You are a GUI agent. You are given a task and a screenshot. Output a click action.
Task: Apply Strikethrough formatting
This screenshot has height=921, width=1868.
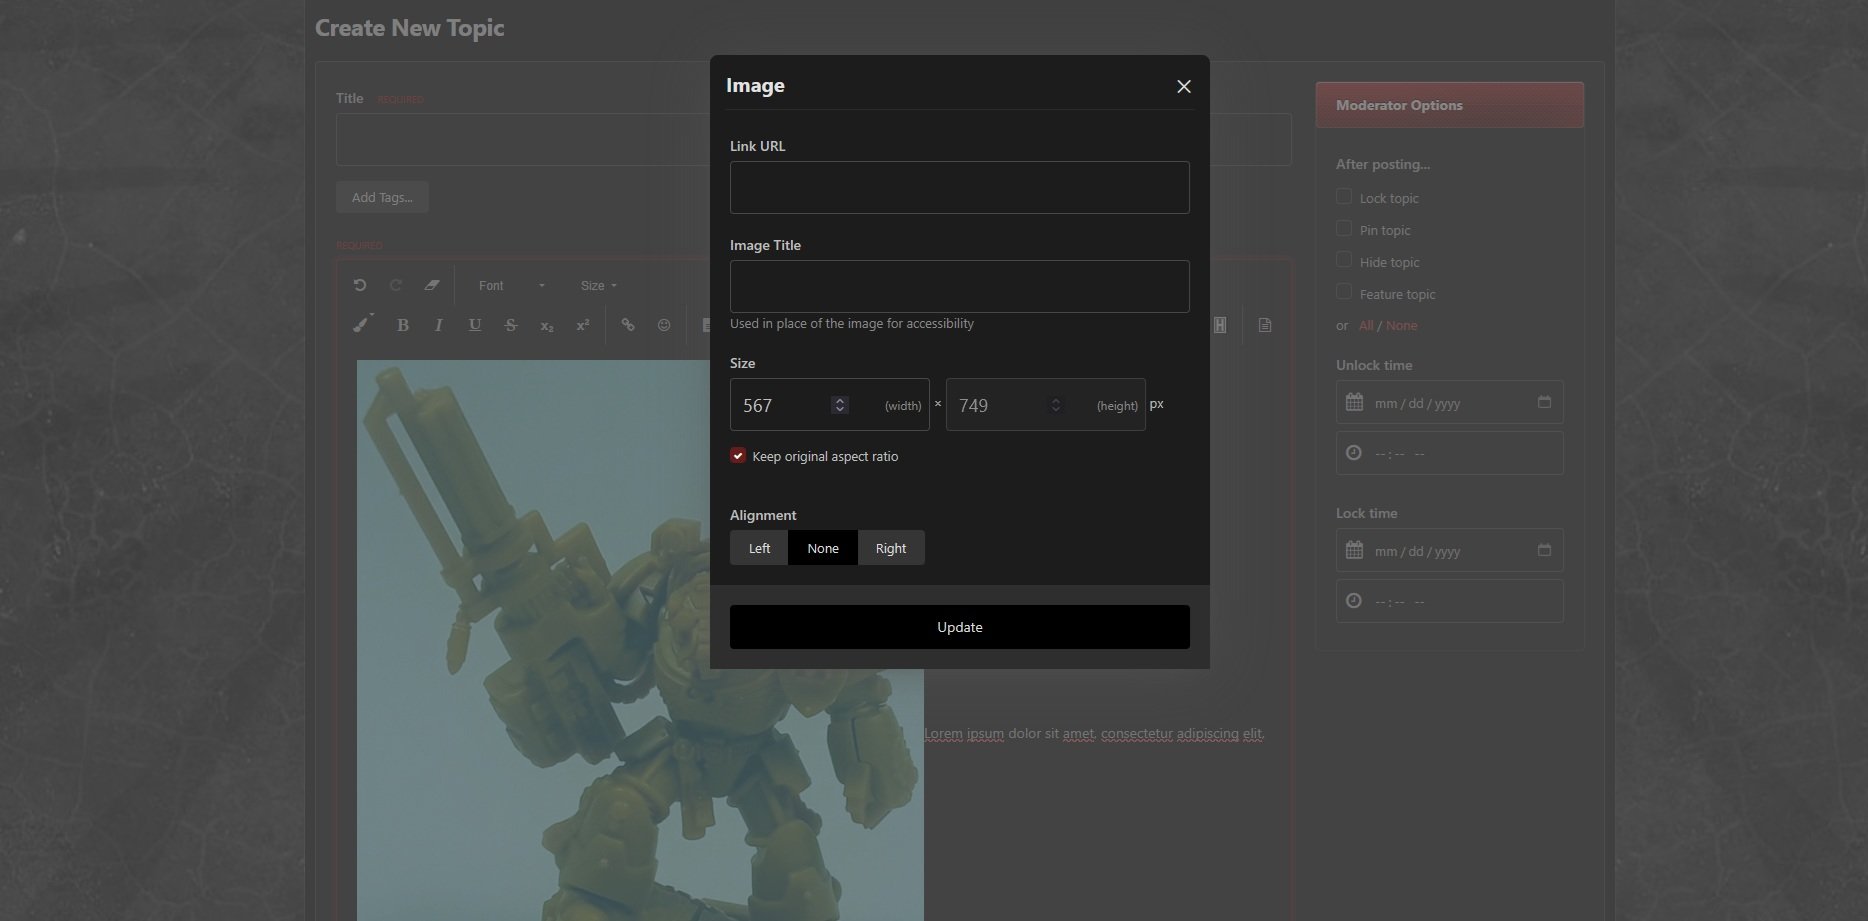click(511, 325)
